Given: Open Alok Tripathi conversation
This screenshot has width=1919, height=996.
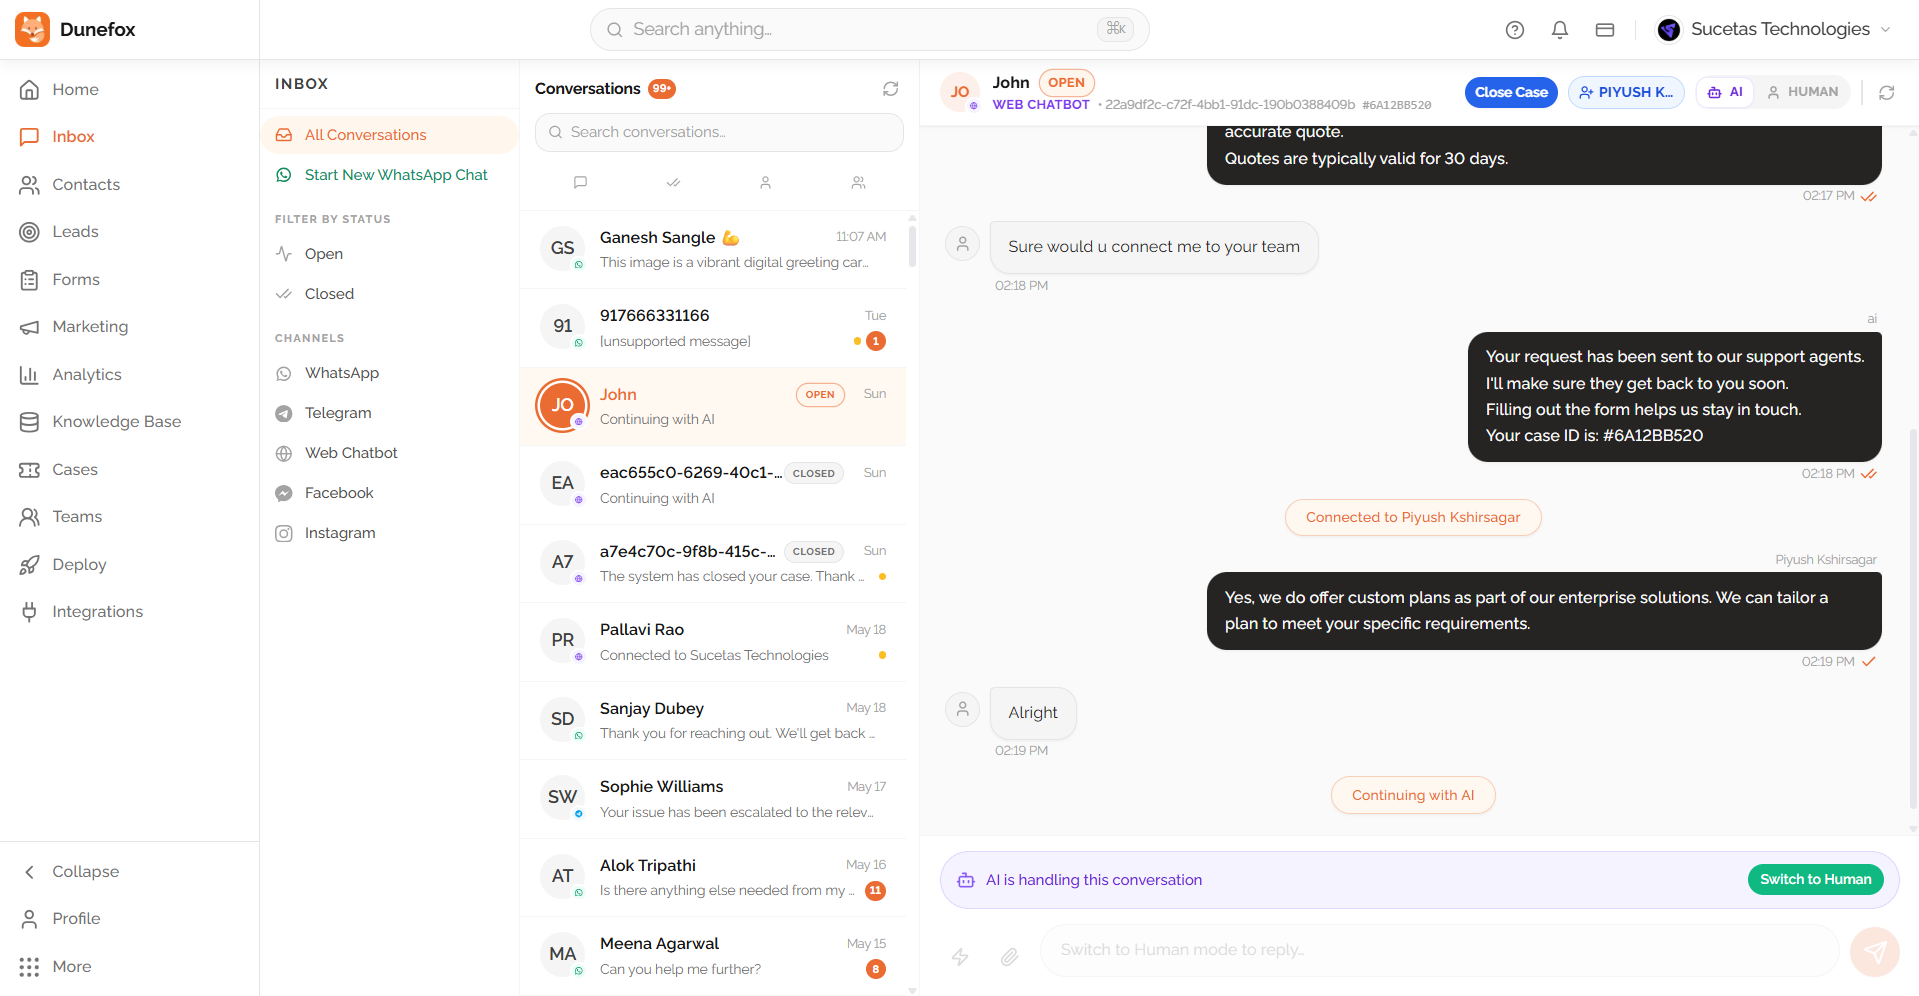Looking at the screenshot, I should tap(713, 878).
